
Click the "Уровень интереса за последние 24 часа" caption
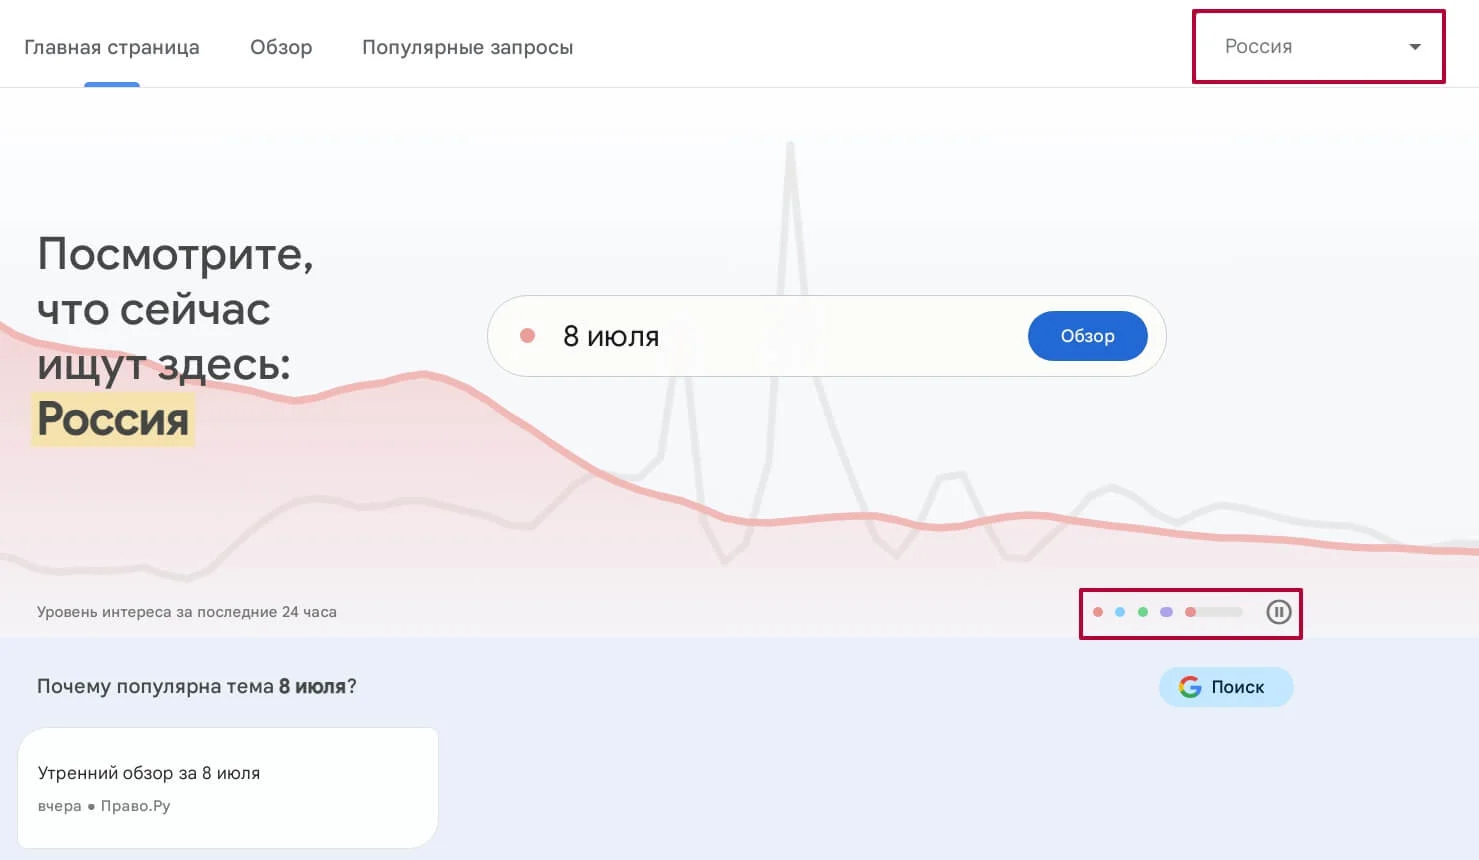click(187, 612)
